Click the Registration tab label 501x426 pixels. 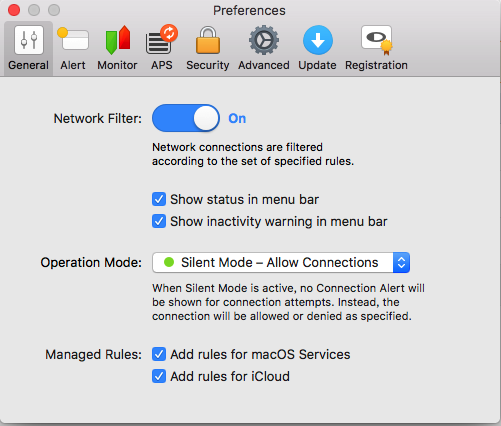[376, 65]
